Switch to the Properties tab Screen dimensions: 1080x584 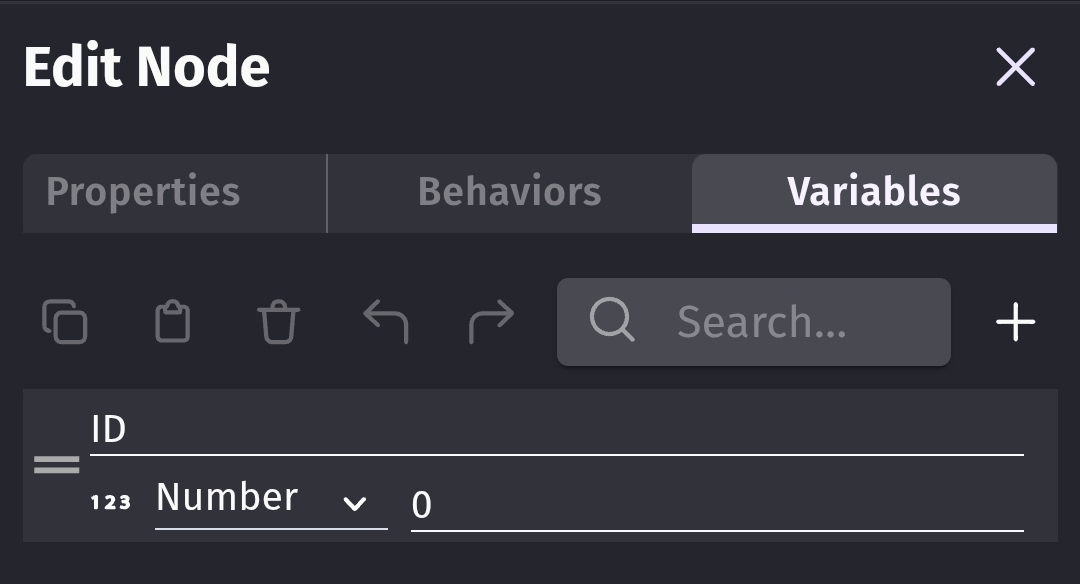[144, 192]
